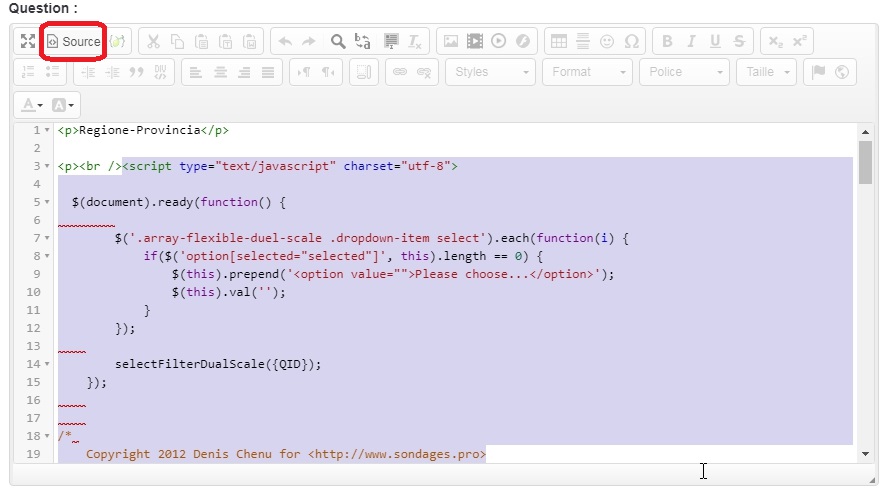Insert video with the film strip icon
Screen dimensions: 893x495
click(x=475, y=41)
